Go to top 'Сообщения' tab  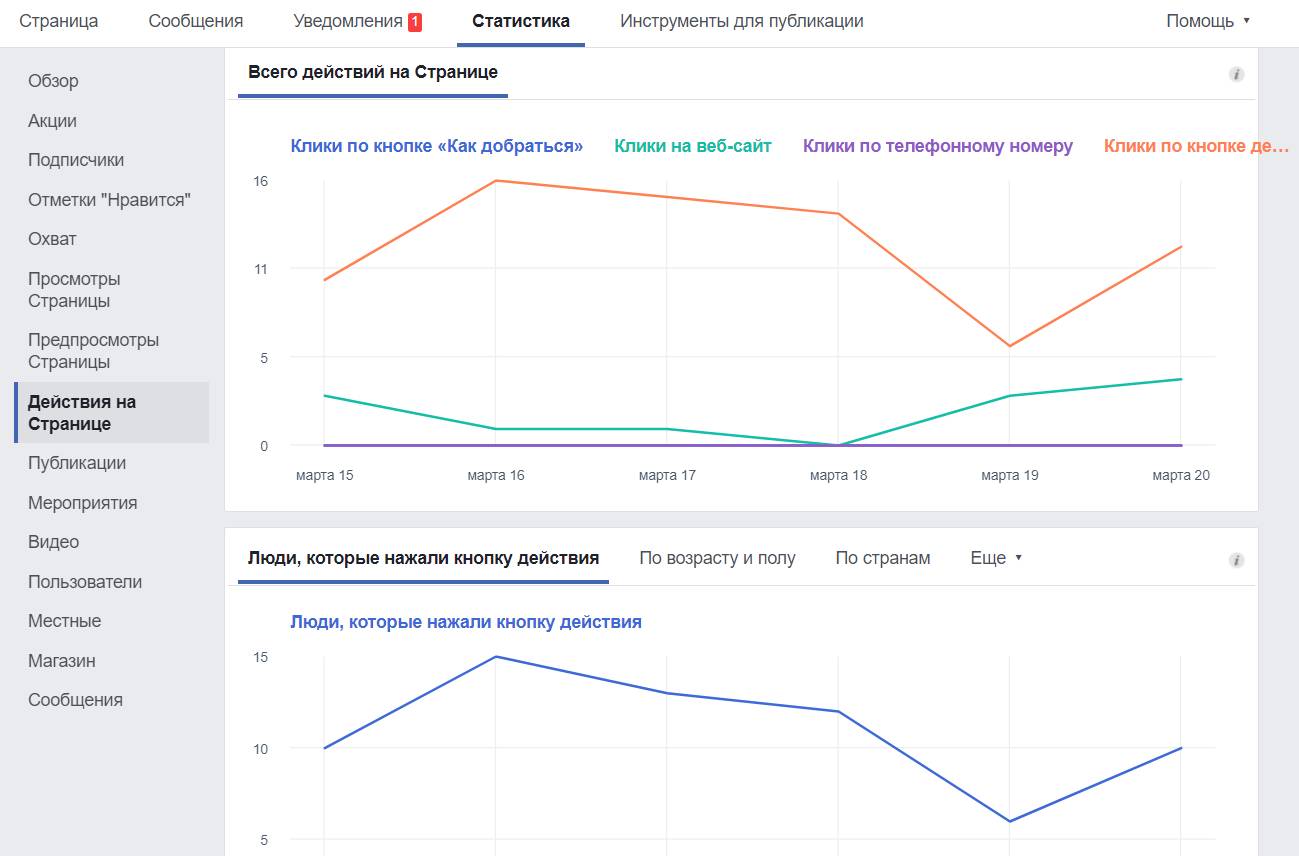pyautogui.click(x=195, y=21)
